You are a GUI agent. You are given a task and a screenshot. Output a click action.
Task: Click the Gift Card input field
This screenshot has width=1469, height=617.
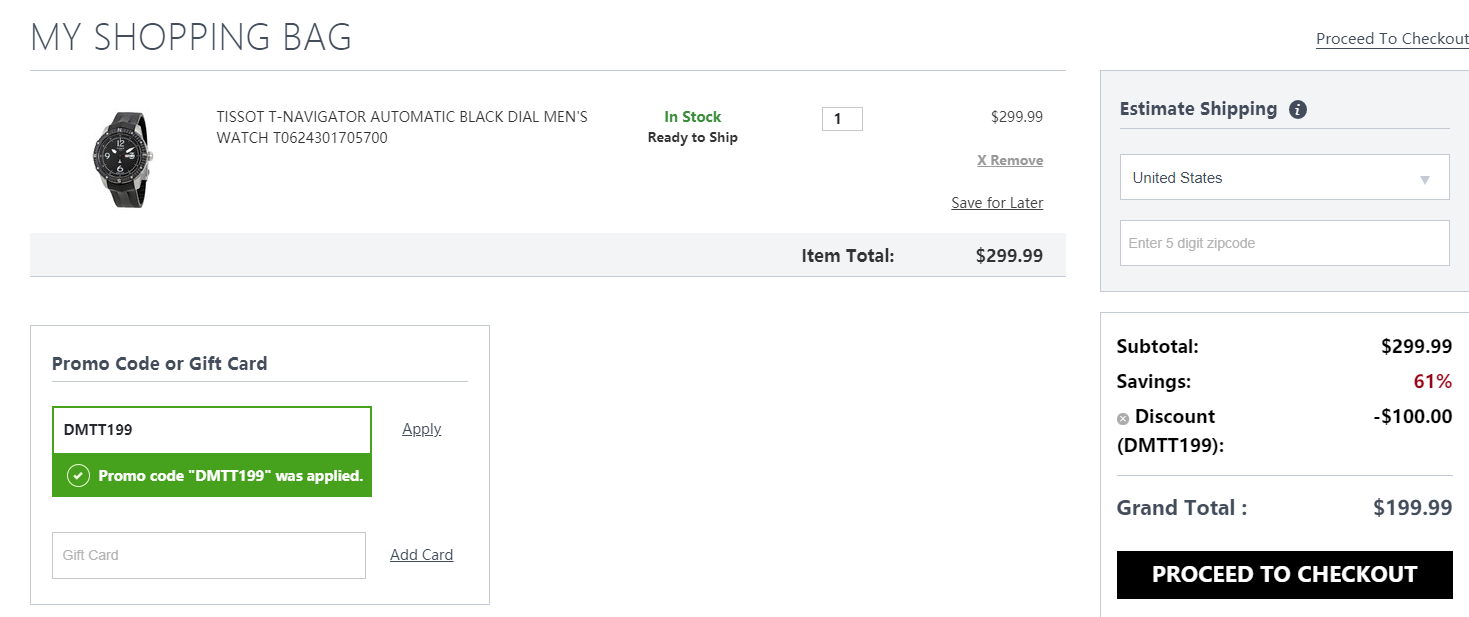click(x=209, y=555)
